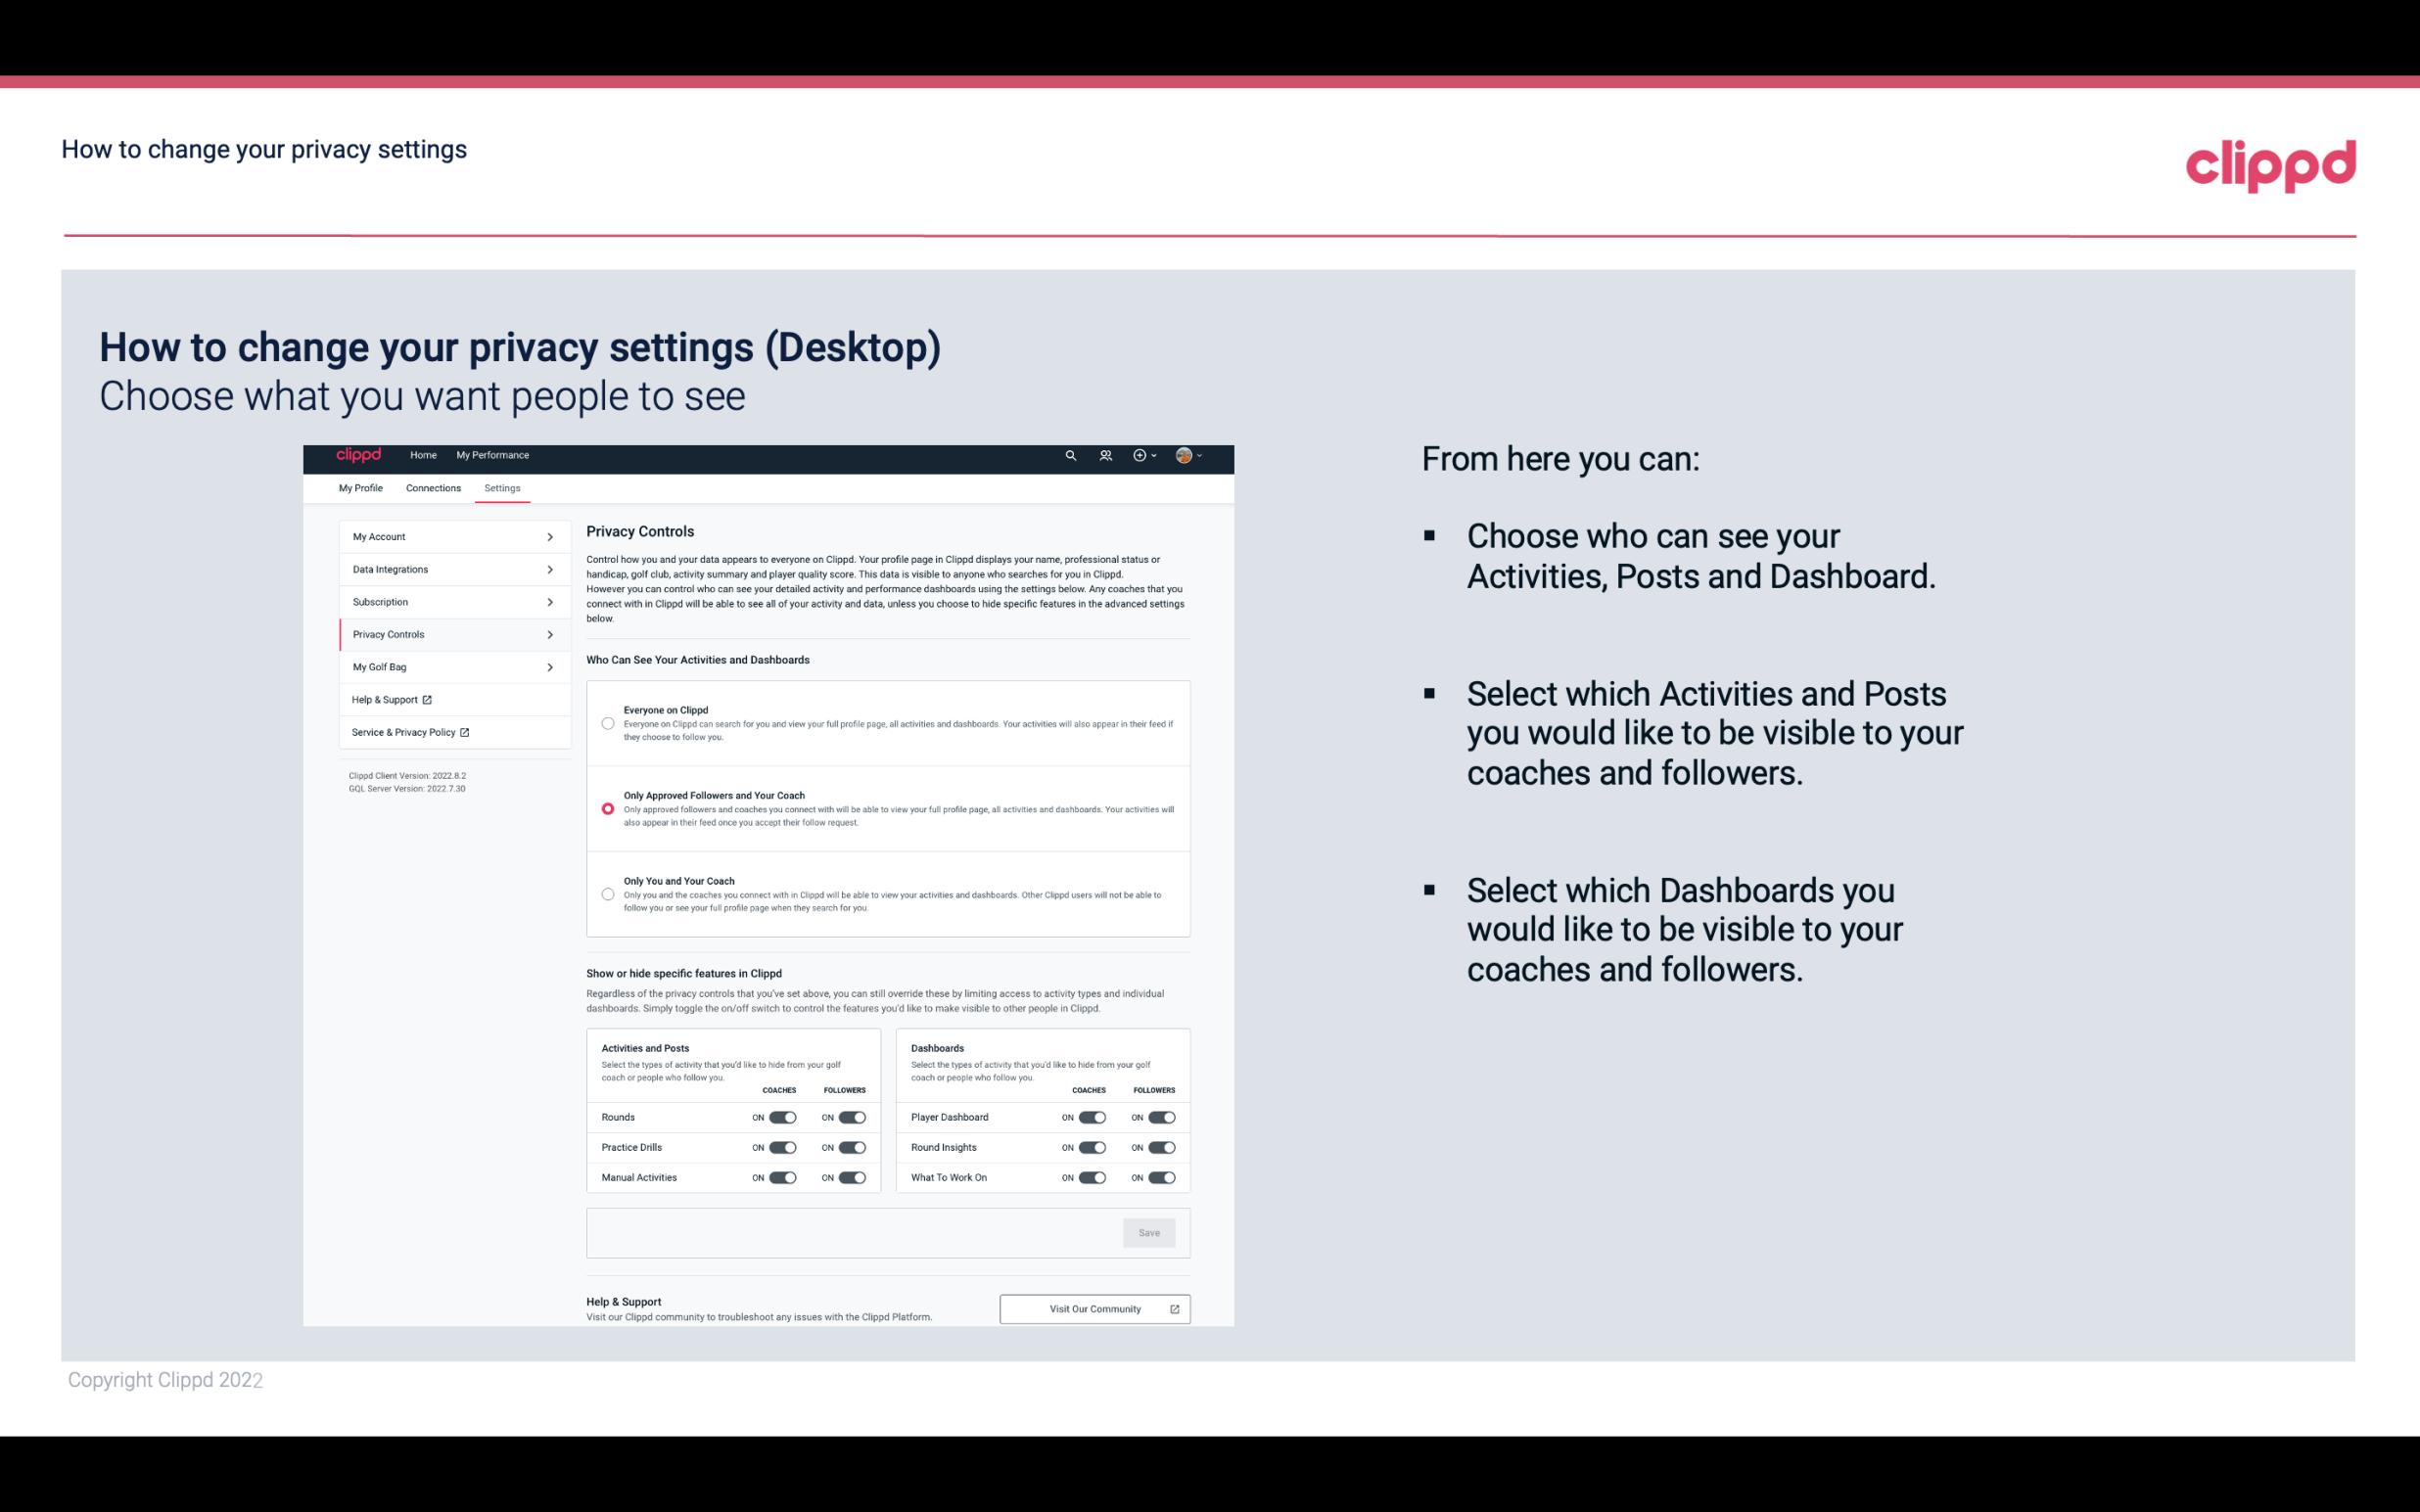Click Privacy Controls sidebar menu item

(x=444, y=634)
